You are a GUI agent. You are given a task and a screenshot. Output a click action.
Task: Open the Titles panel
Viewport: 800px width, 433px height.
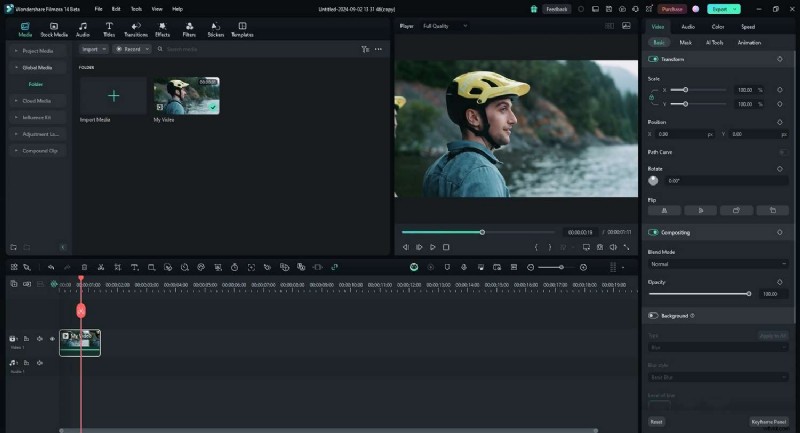[x=109, y=30]
